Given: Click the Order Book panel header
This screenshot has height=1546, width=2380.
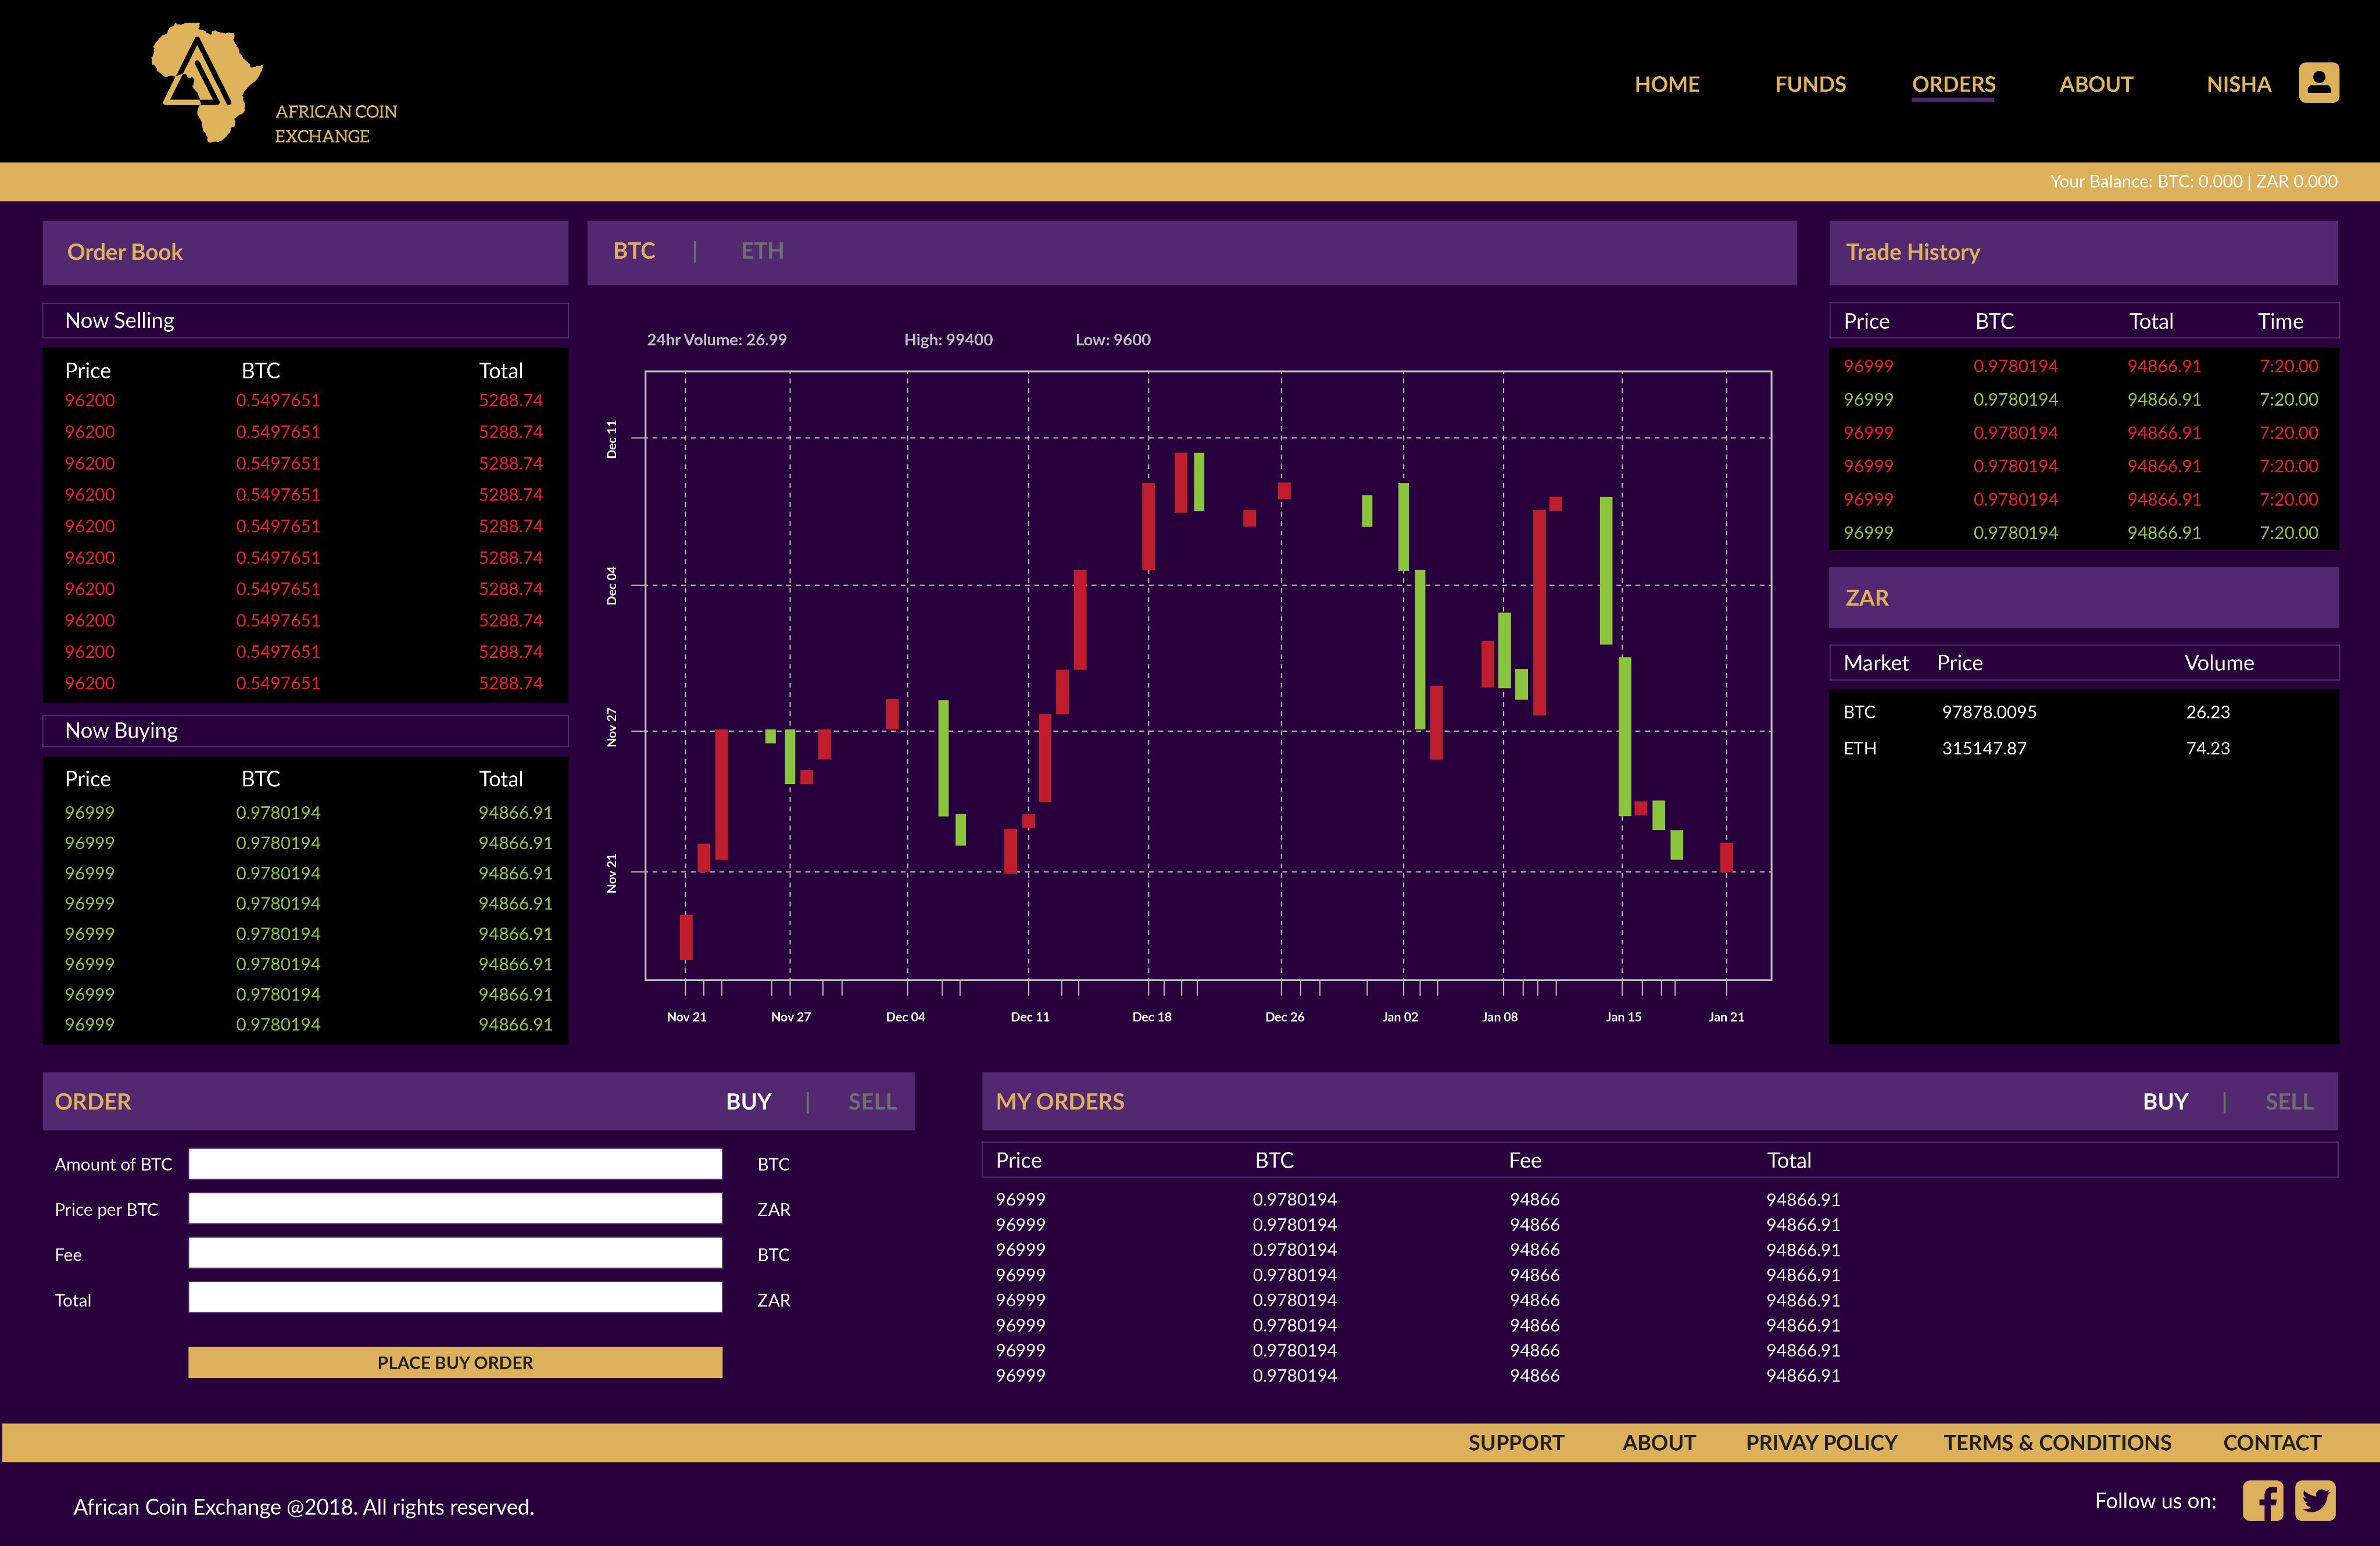Looking at the screenshot, I should [x=305, y=252].
